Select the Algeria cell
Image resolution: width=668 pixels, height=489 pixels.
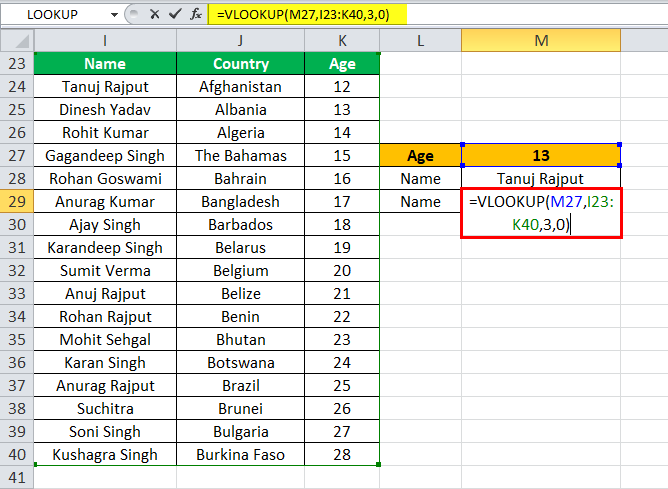[x=240, y=132]
